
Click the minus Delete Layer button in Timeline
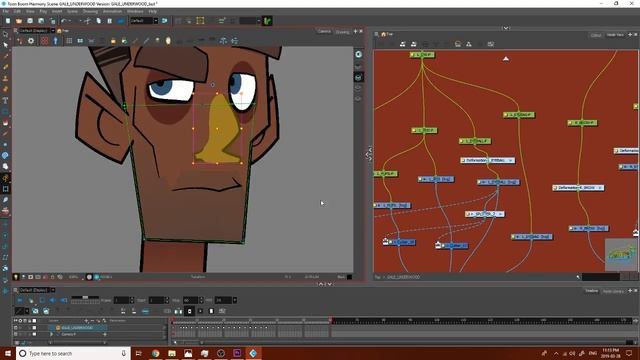tap(92, 321)
